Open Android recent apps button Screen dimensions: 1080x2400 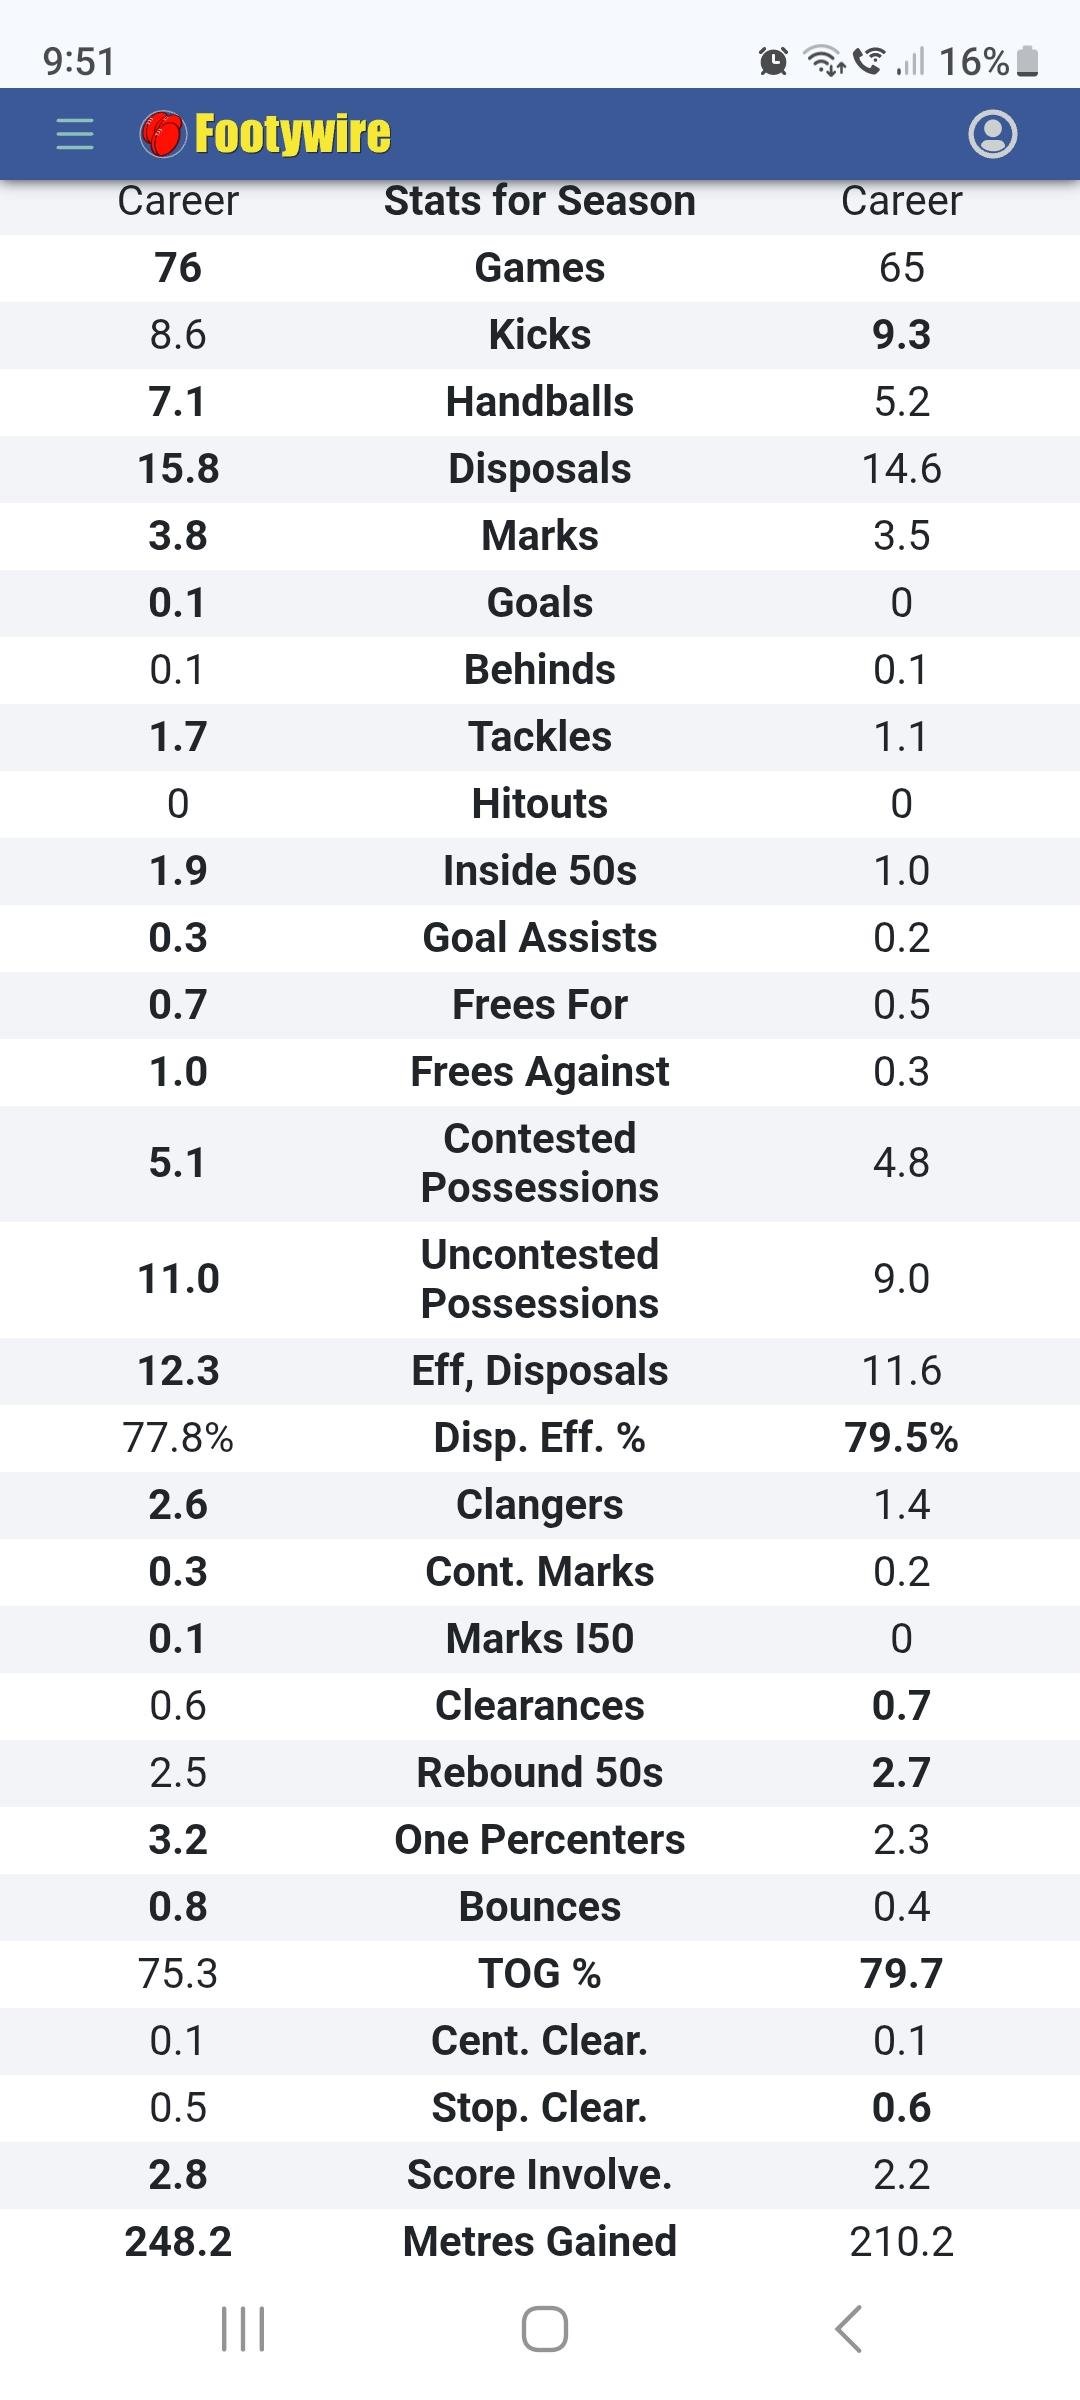(x=243, y=2329)
